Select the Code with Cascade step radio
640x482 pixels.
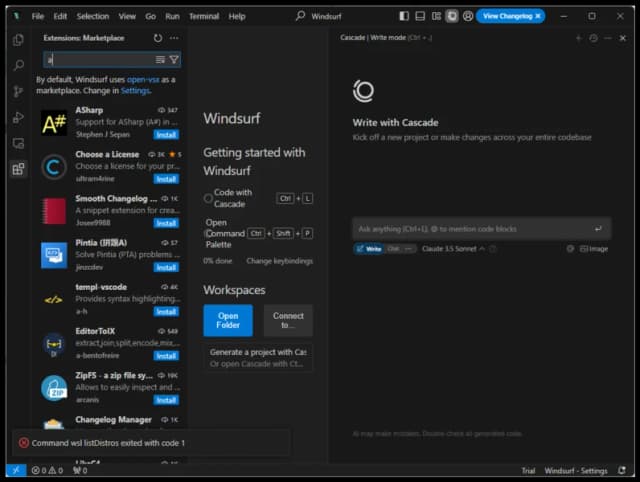coord(208,198)
